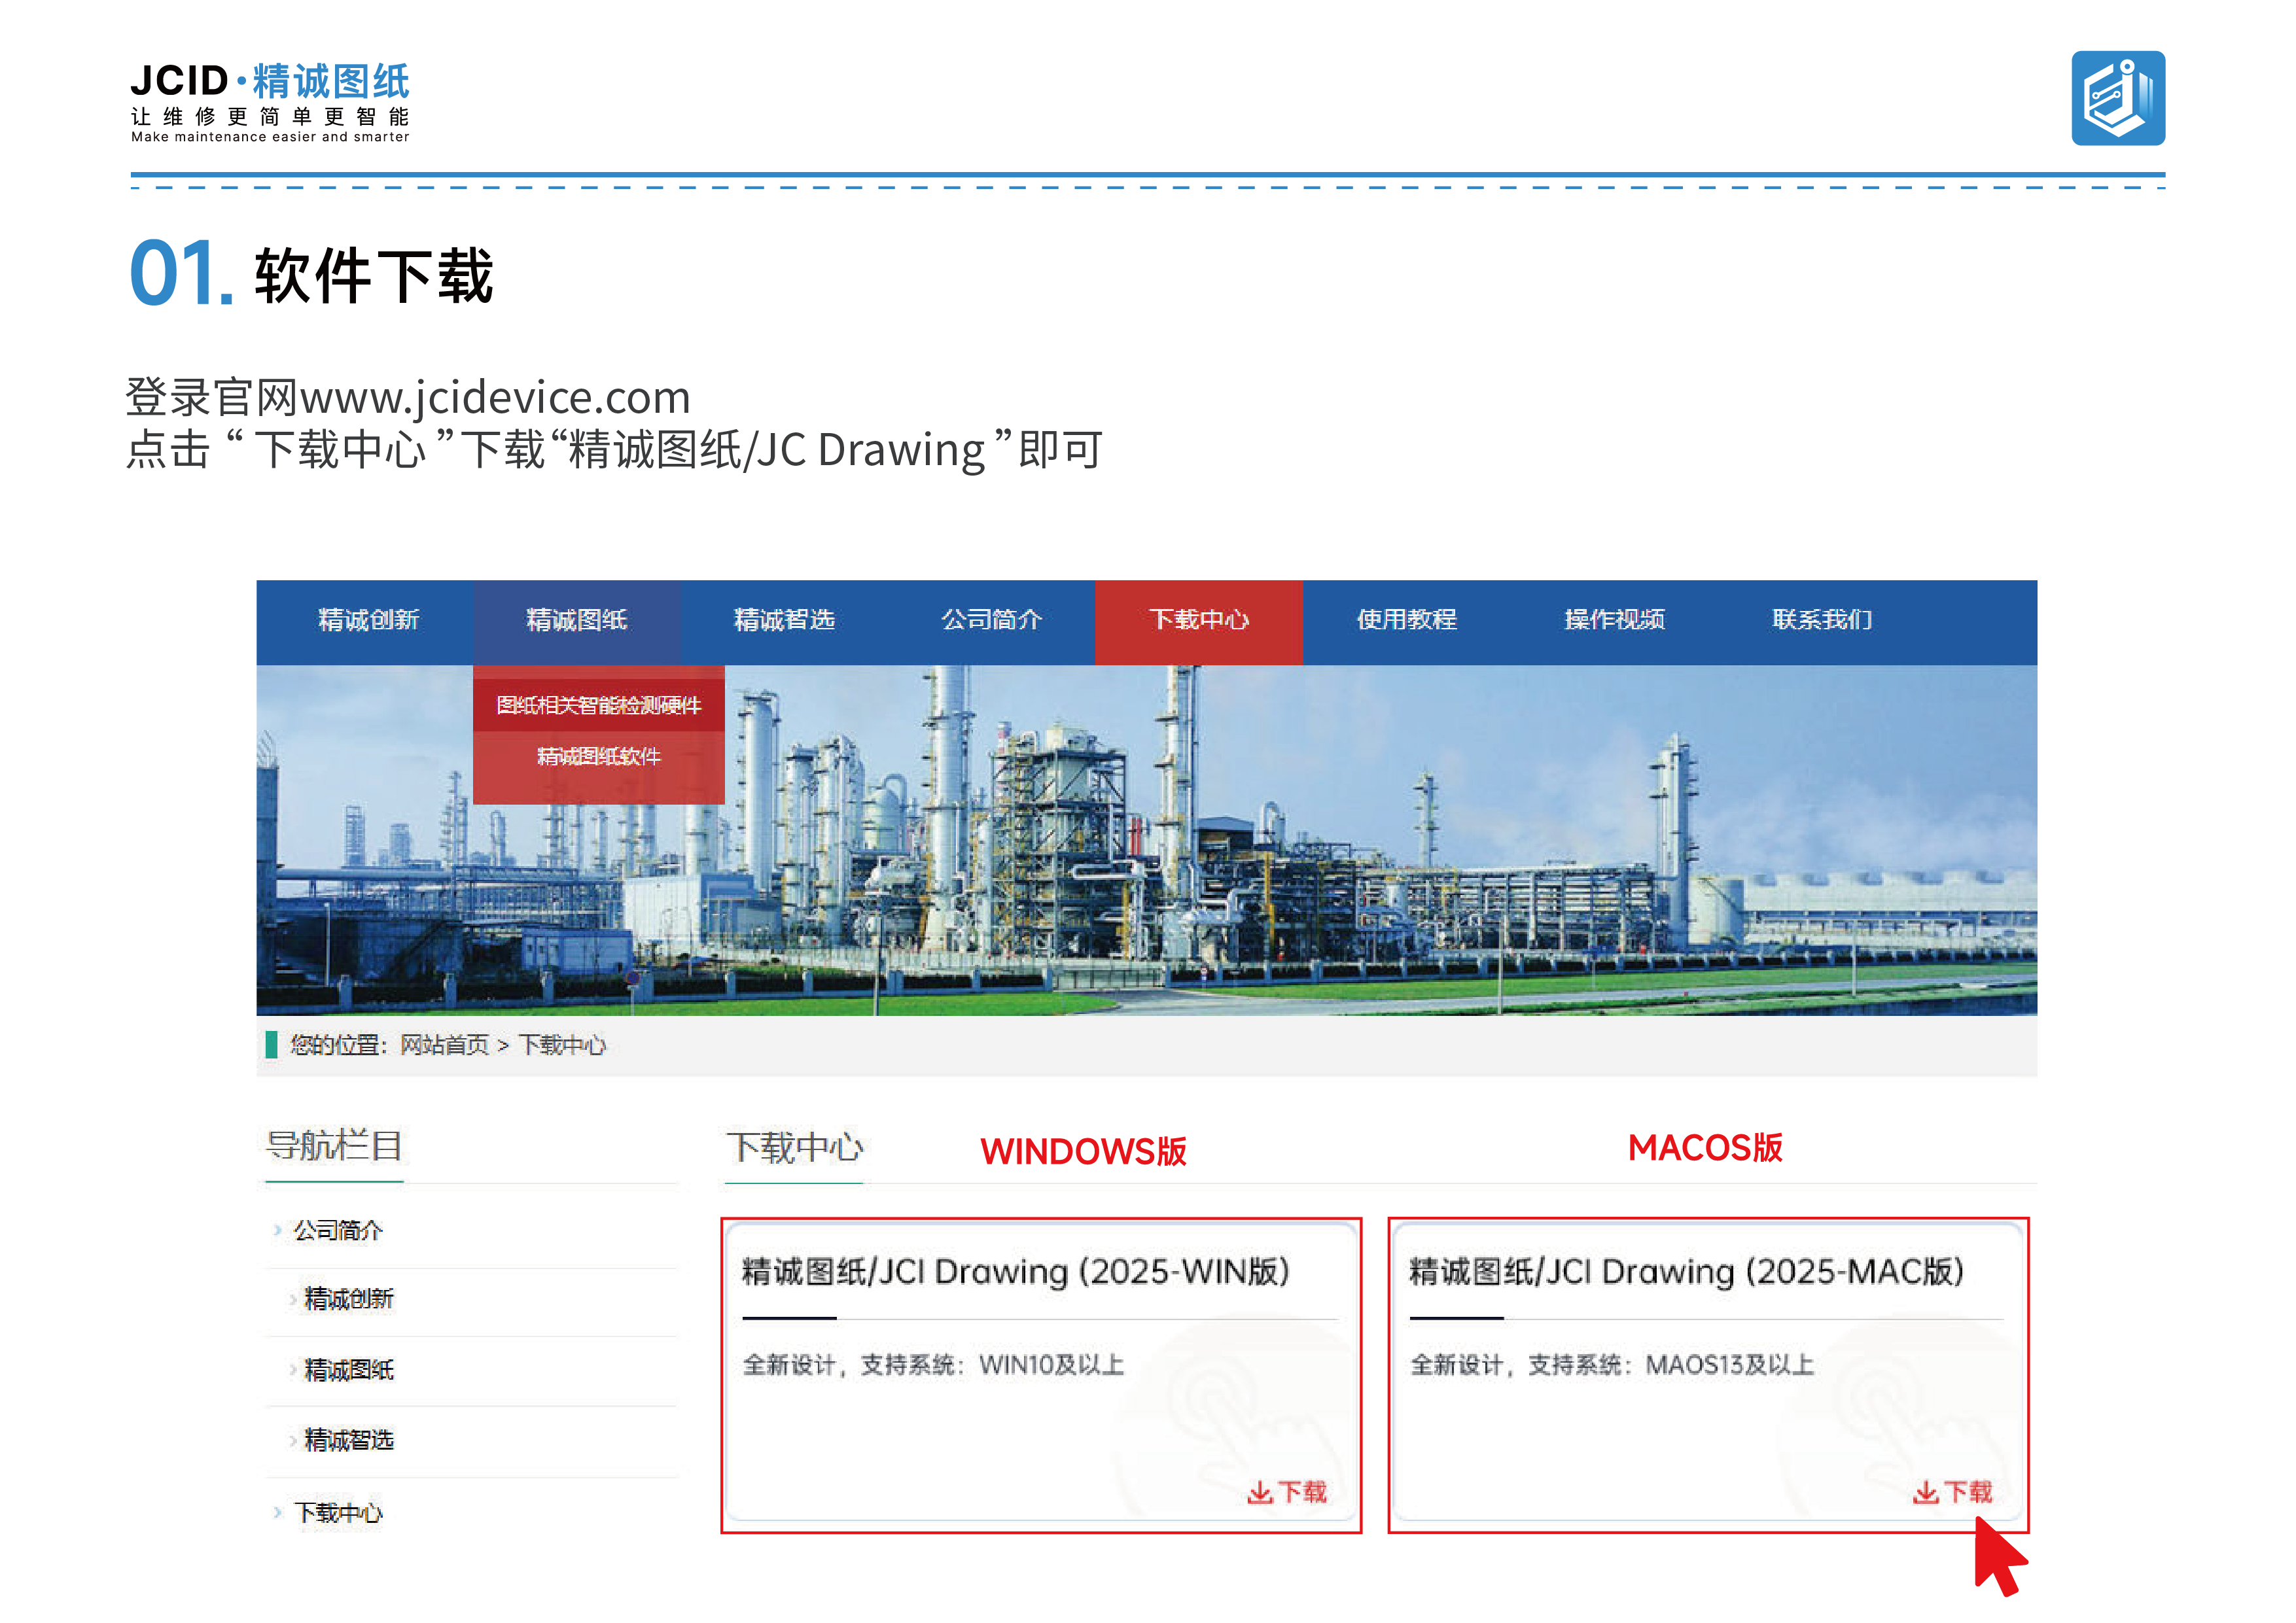
Task: Go to 精诚智选 in navigation bar
Action: point(784,621)
